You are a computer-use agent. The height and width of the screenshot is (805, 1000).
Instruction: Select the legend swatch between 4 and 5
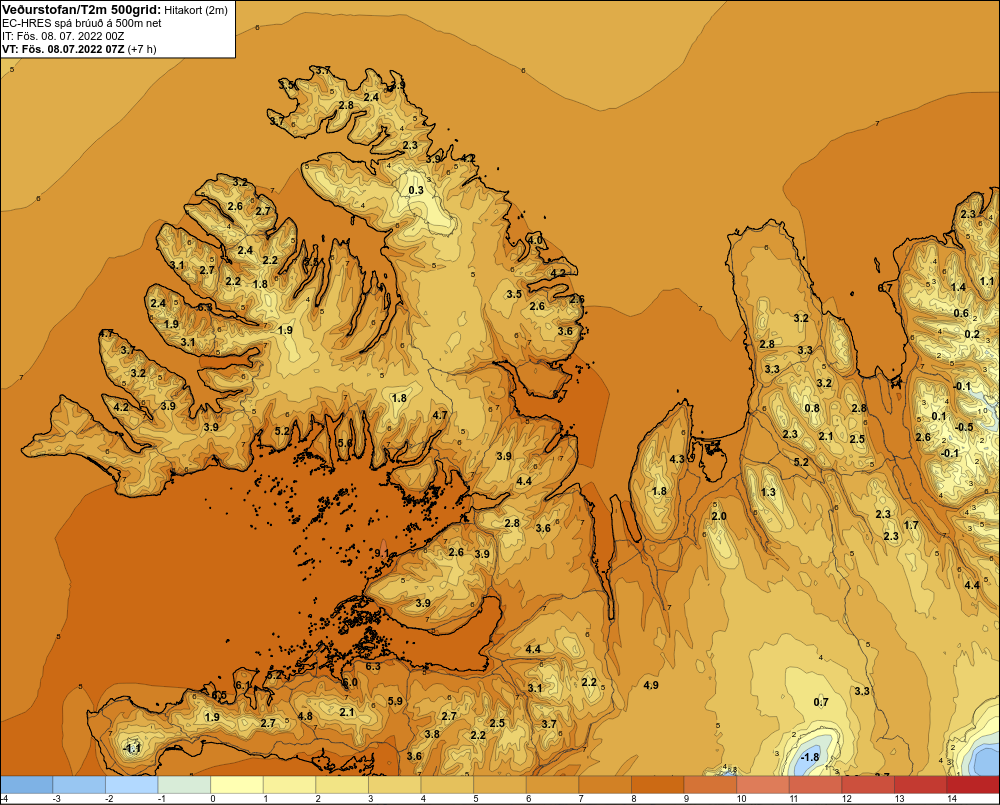click(x=447, y=785)
